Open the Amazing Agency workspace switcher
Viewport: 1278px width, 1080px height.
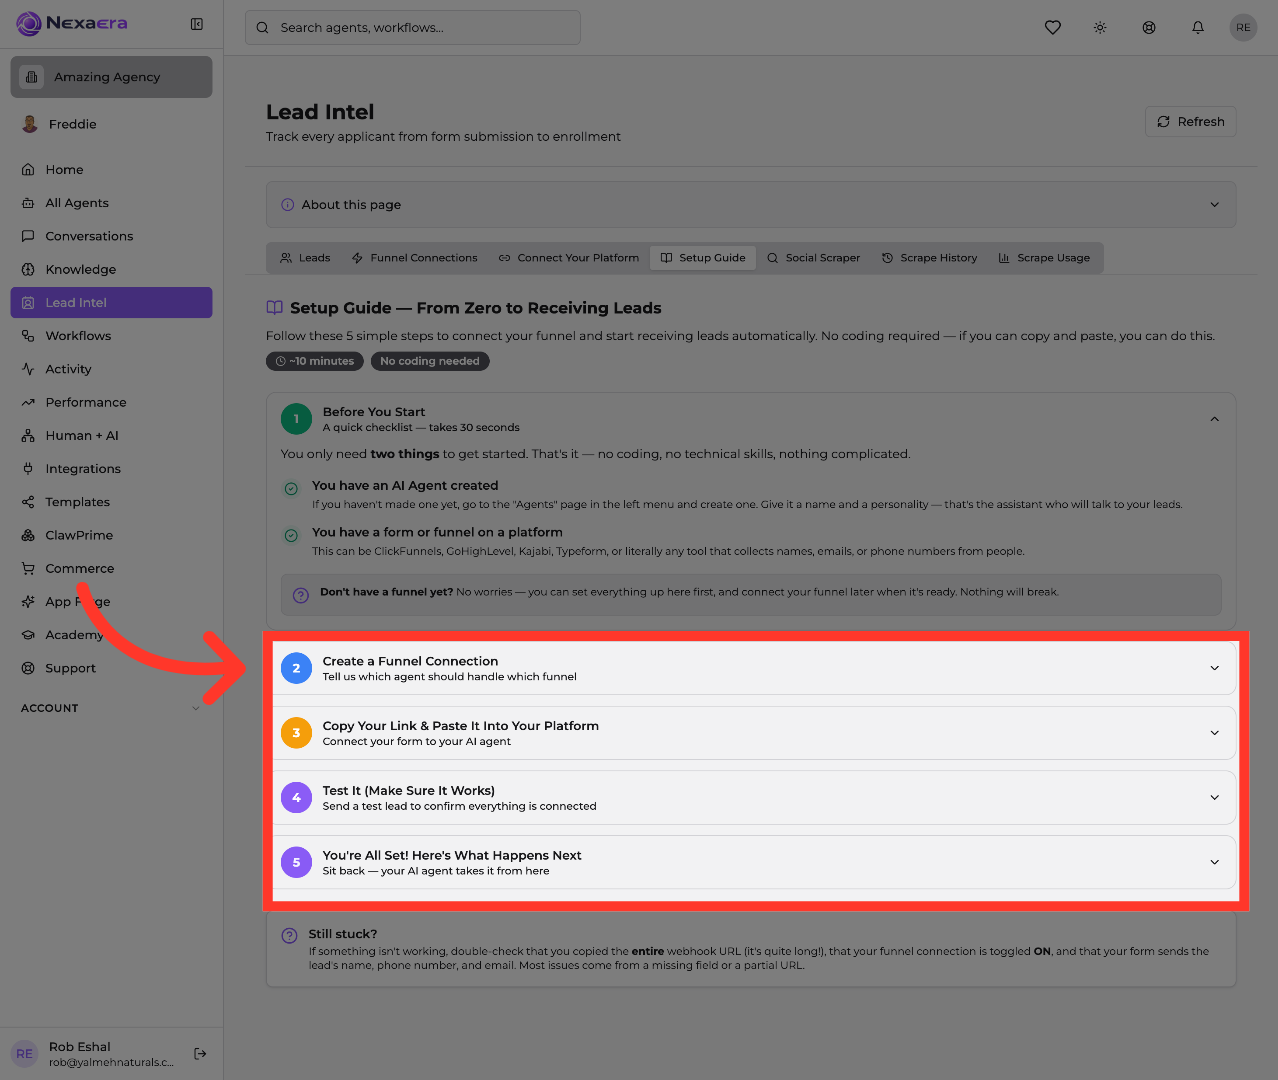coord(111,77)
